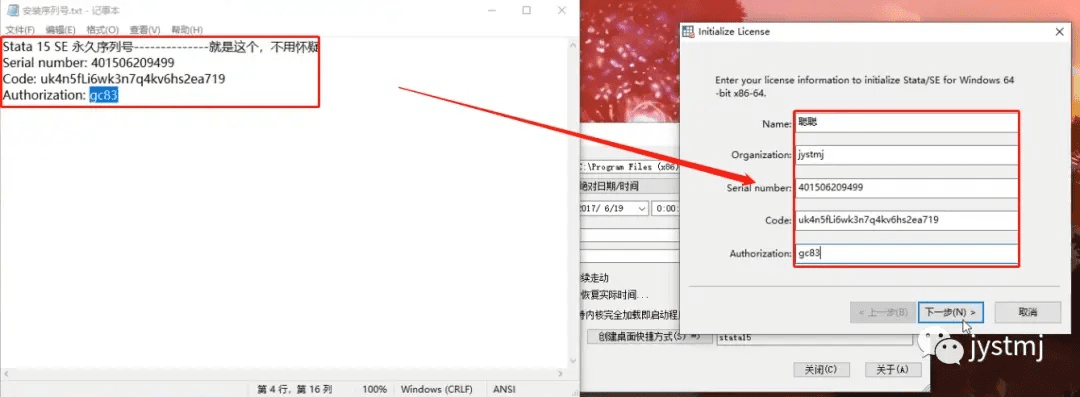The width and height of the screenshot is (1080, 397).
Task: Click the ANSI encoding status bar entry
Action: coord(505,389)
